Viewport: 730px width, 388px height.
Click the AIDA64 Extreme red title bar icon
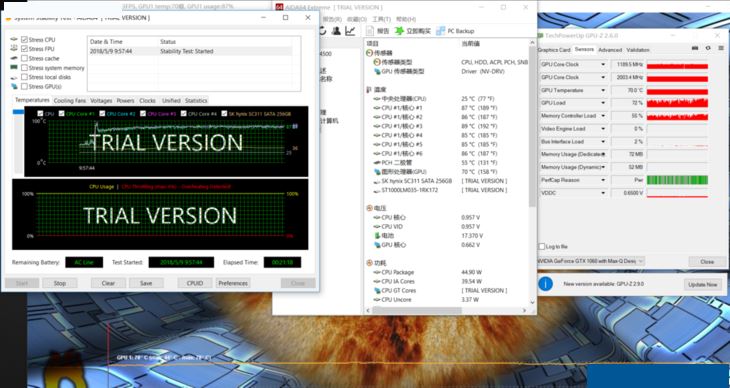click(279, 7)
